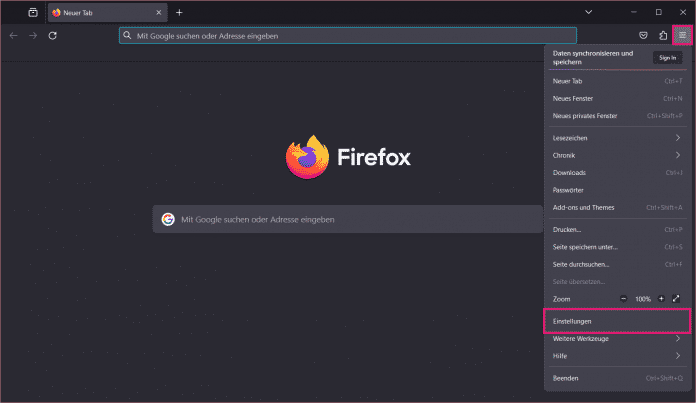Viewport: 696px width, 403px height.
Task: Click the hamburger application menu icon
Action: (x=682, y=35)
